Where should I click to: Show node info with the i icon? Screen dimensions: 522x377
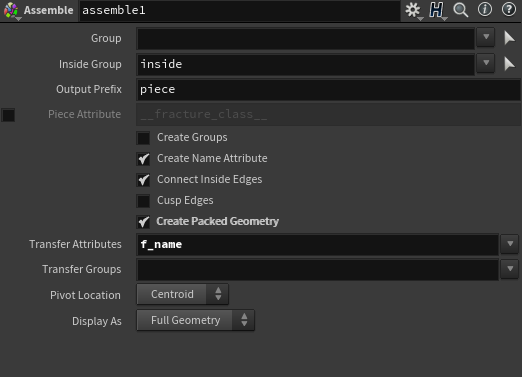485,9
